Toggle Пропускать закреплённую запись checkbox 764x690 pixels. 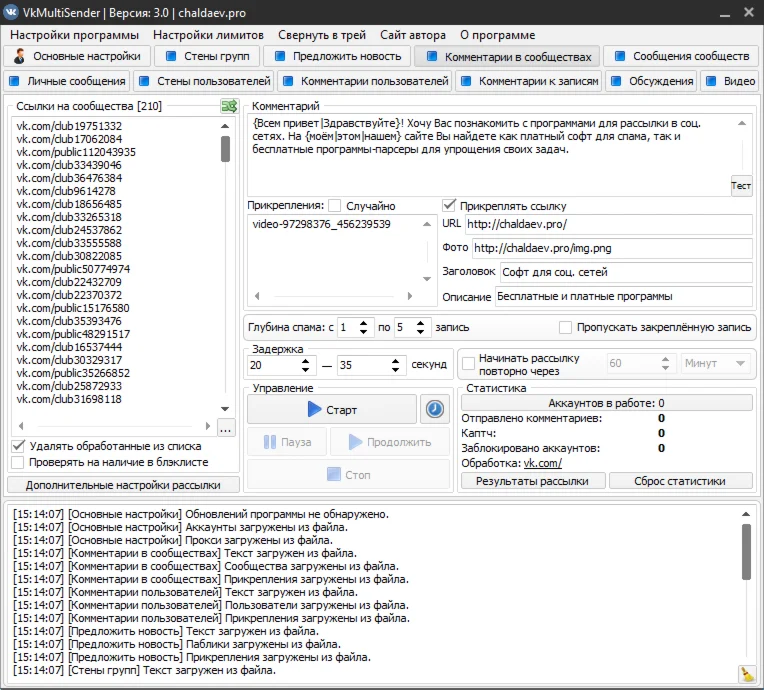[566, 327]
